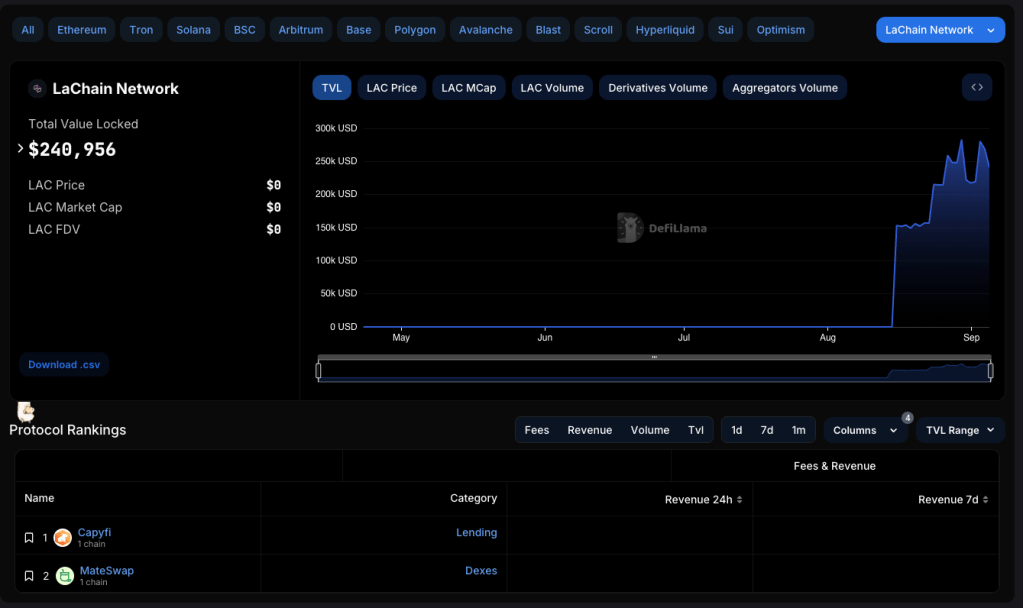The width and height of the screenshot is (1023, 608).
Task: Bookmark the MateSwap protocol row
Action: (x=29, y=576)
